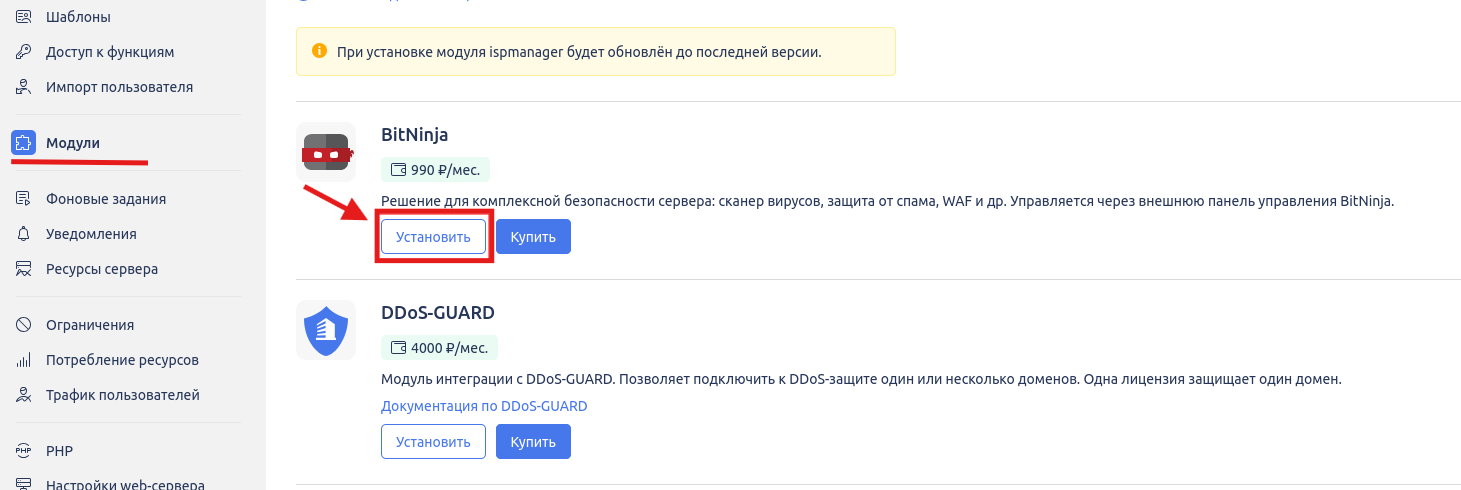Click the Потребление ресурсов chart icon
Viewport: 1461px width, 490px height.
tap(24, 360)
